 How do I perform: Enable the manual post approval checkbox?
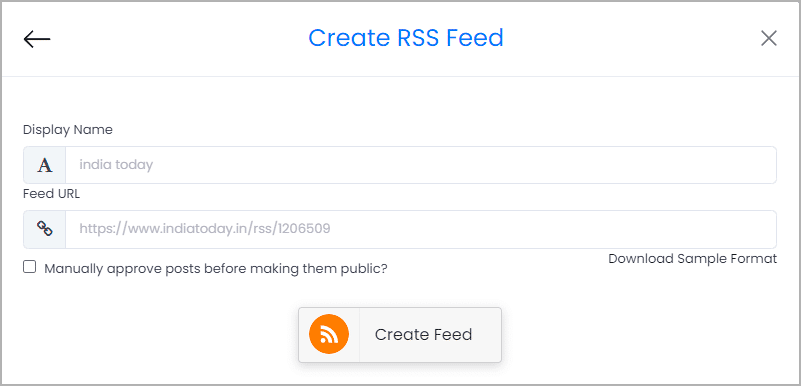(x=30, y=267)
